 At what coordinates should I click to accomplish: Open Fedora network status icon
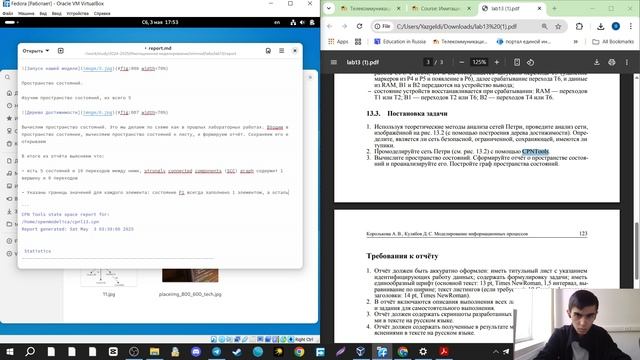coord(293,22)
